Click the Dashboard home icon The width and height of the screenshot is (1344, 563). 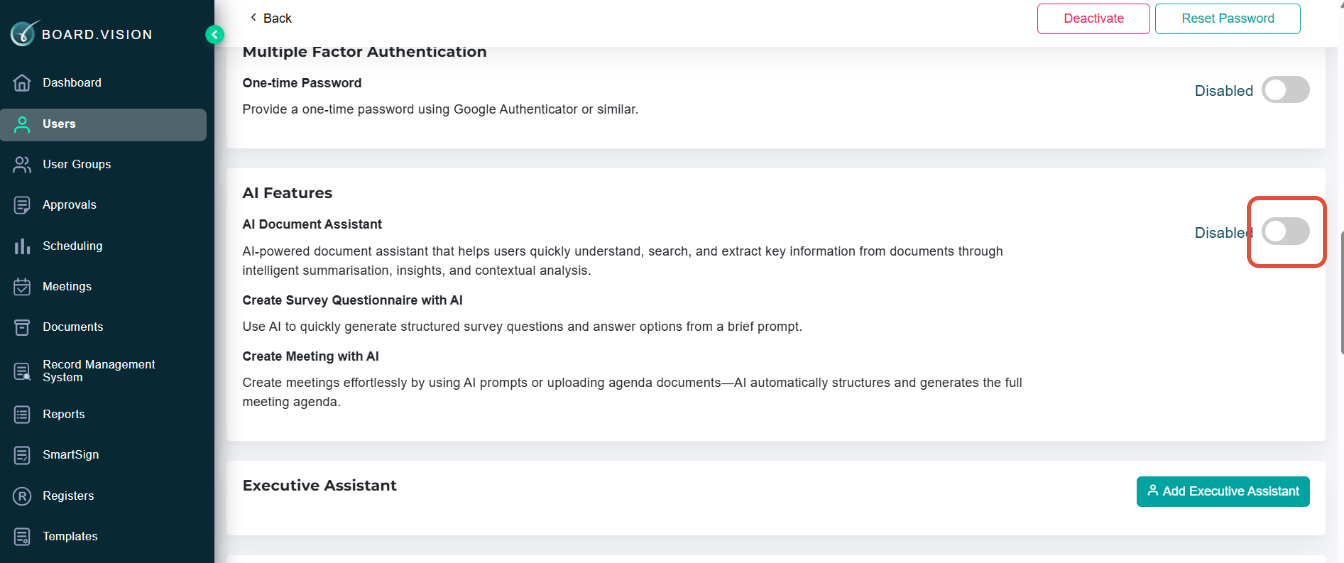point(22,83)
